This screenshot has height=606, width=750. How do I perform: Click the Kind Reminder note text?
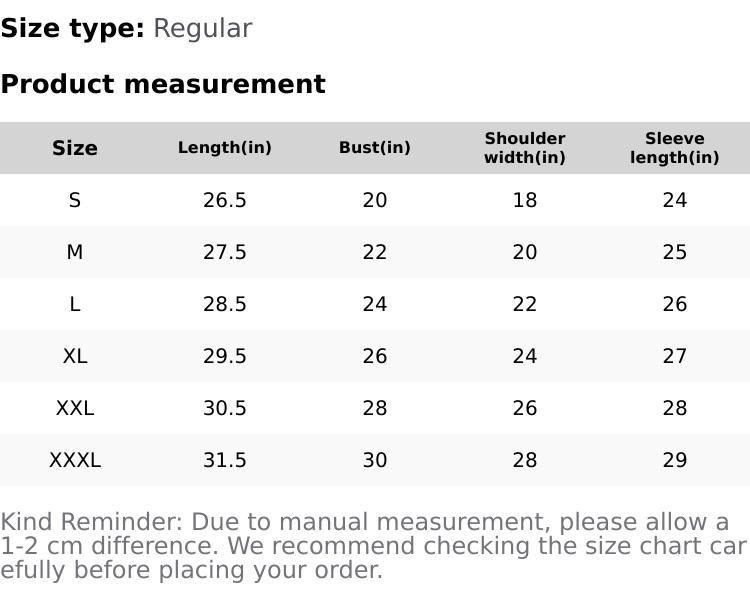pyautogui.click(x=370, y=546)
